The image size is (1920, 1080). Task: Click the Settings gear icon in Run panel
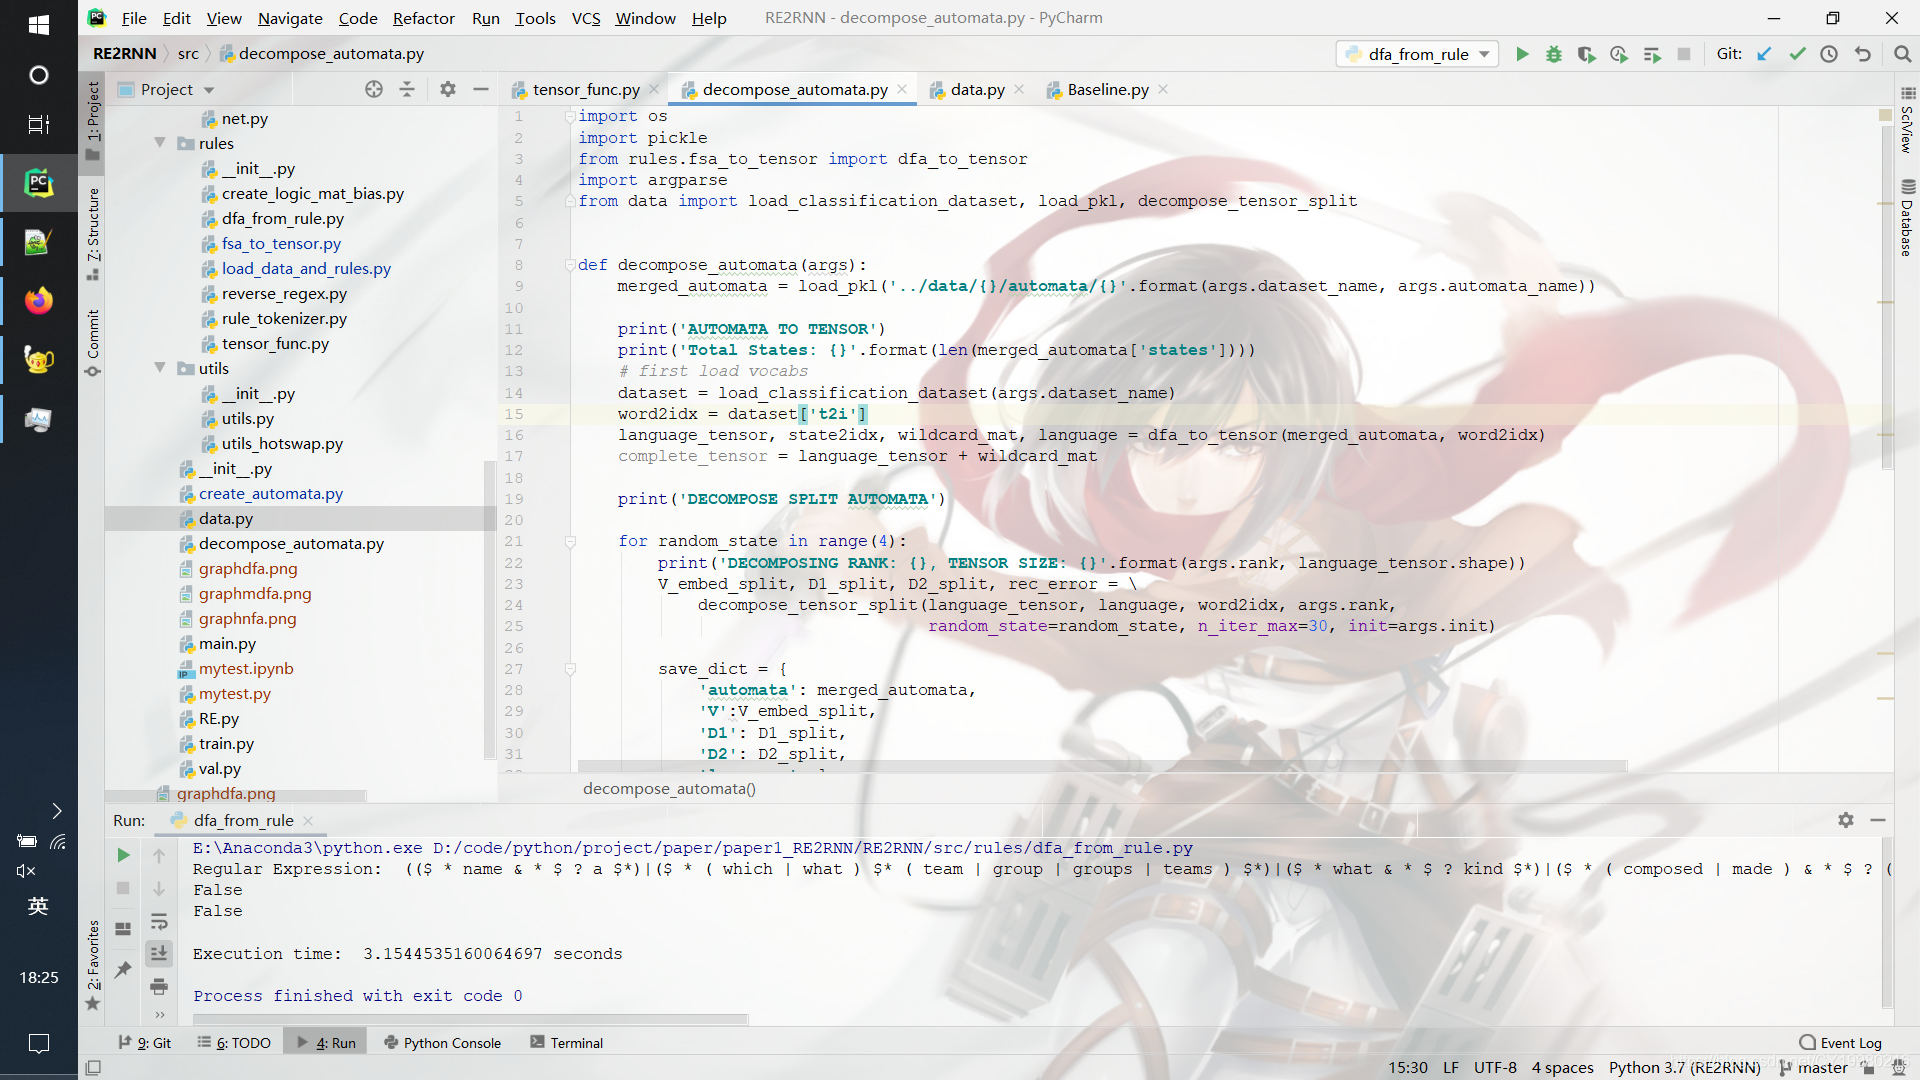tap(1845, 819)
